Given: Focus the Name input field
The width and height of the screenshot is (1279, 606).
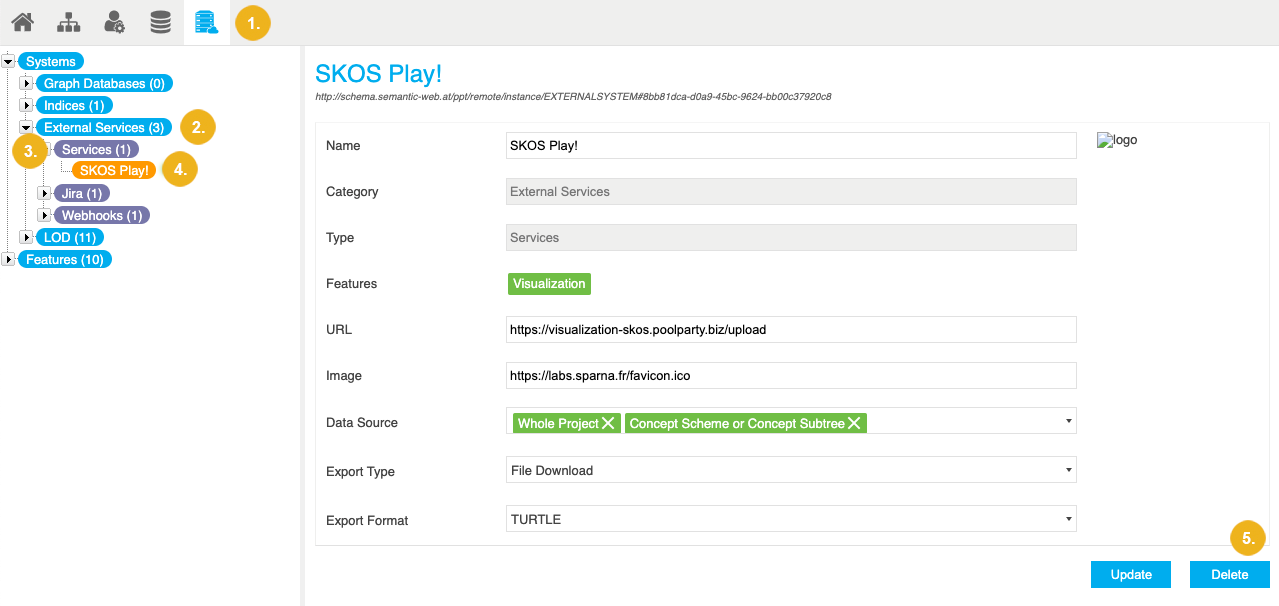Looking at the screenshot, I should point(792,145).
